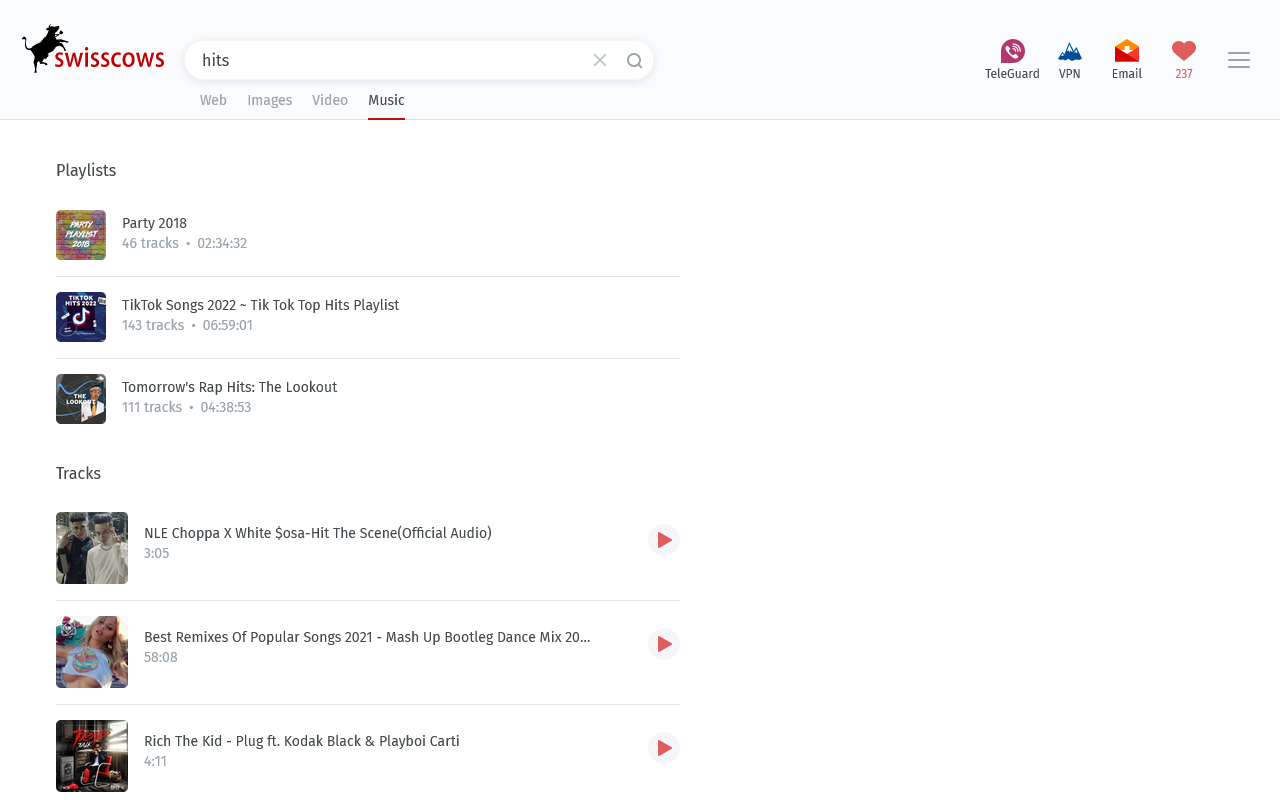
Task: Open the Party 2018 playlist thumbnail
Action: (x=81, y=235)
